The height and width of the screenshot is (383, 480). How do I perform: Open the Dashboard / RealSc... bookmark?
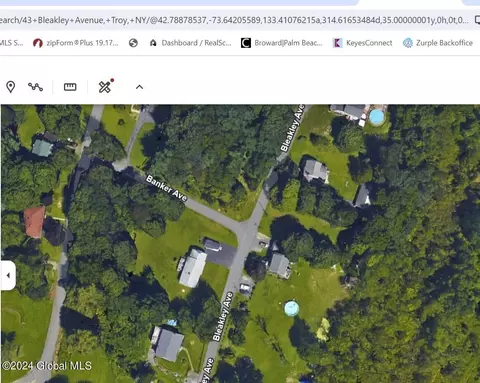[x=190, y=43]
